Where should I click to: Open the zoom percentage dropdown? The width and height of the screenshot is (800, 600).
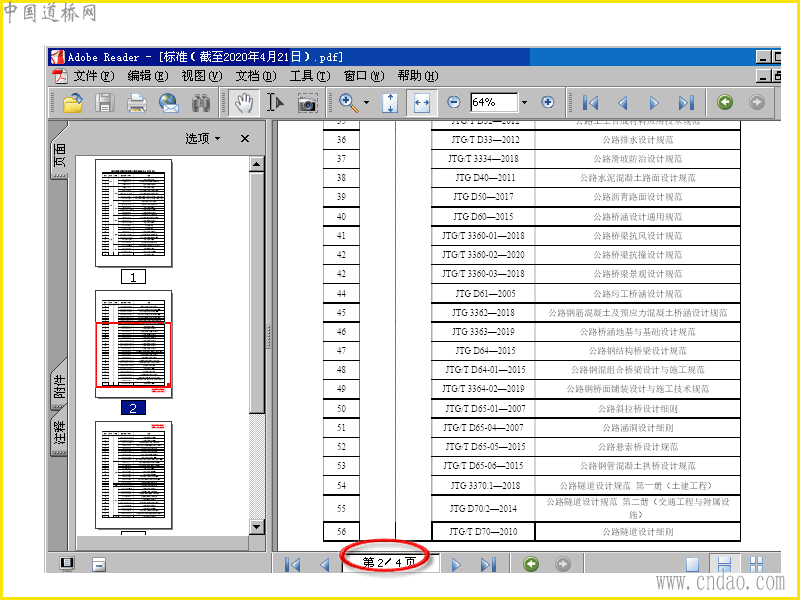click(x=524, y=103)
